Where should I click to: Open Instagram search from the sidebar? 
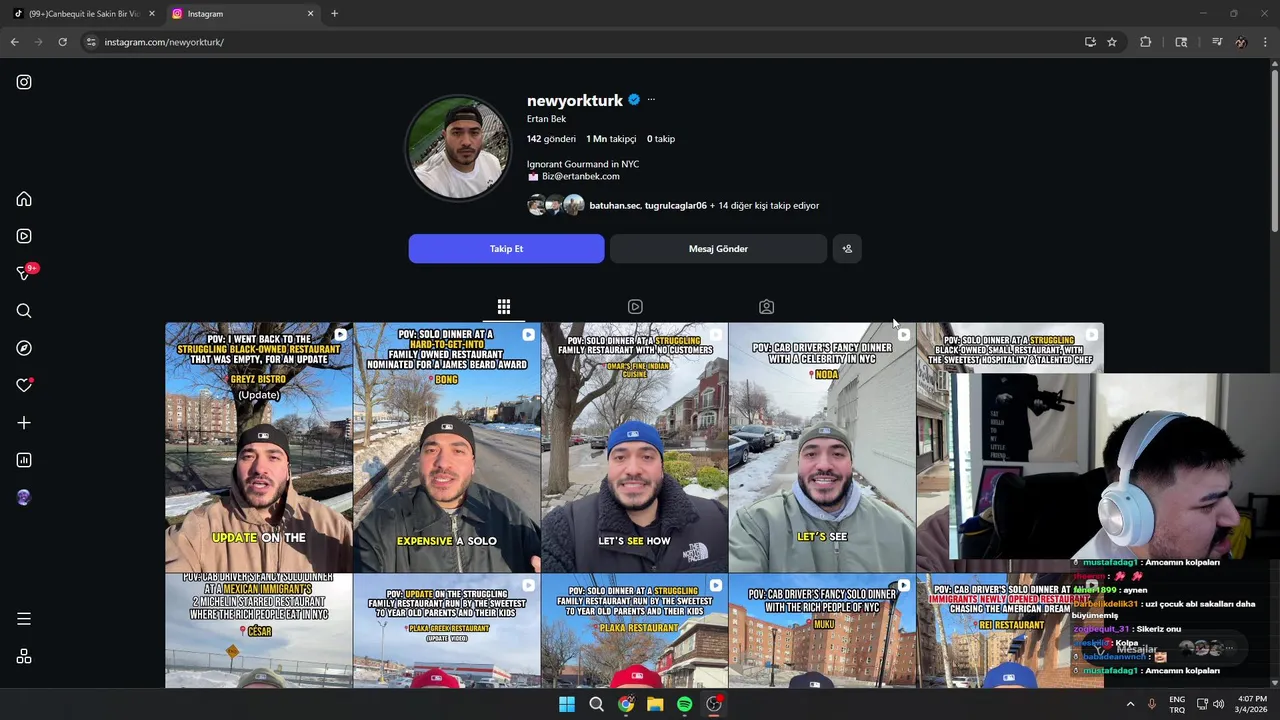click(x=24, y=311)
